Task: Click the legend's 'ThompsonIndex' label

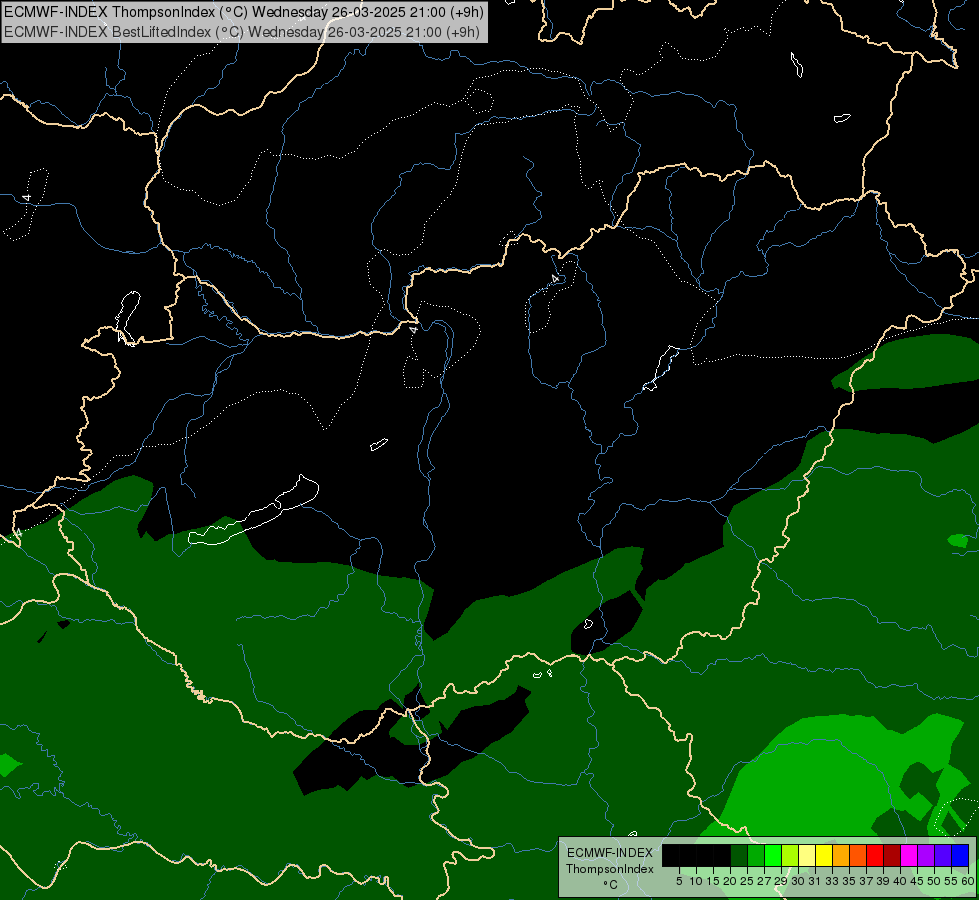Action: point(610,869)
